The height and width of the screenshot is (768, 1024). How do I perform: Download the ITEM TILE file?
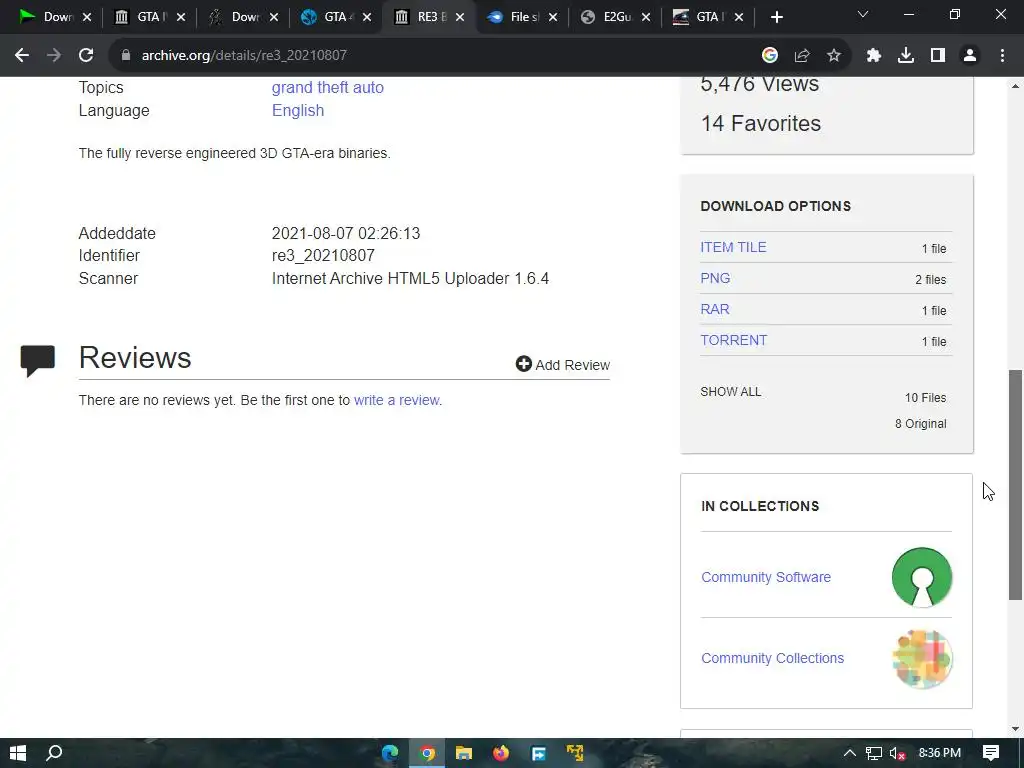(733, 248)
